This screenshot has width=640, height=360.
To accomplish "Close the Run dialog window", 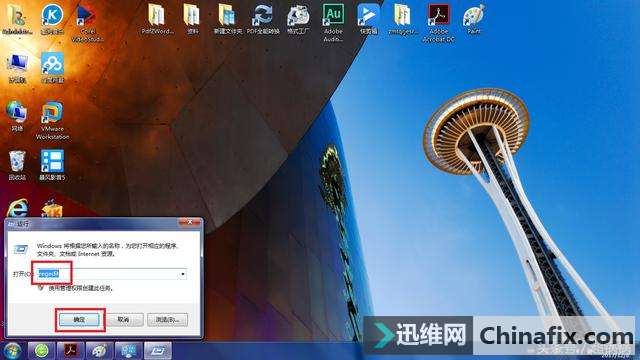I will click(190, 222).
